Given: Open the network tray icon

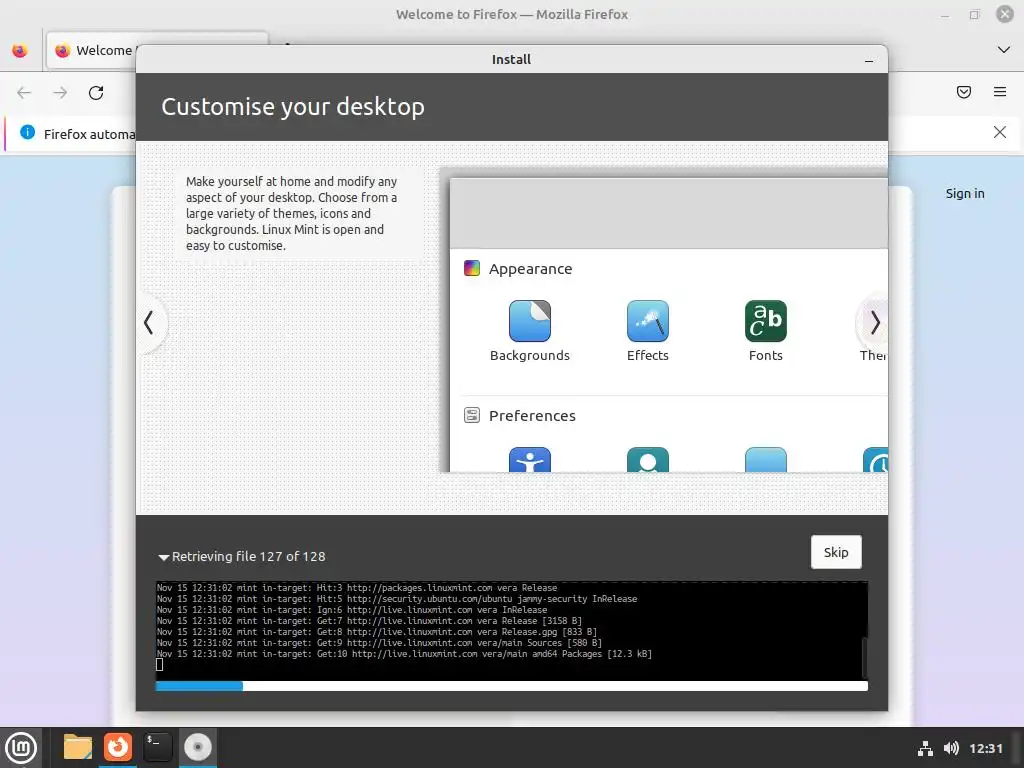Looking at the screenshot, I should [x=925, y=748].
